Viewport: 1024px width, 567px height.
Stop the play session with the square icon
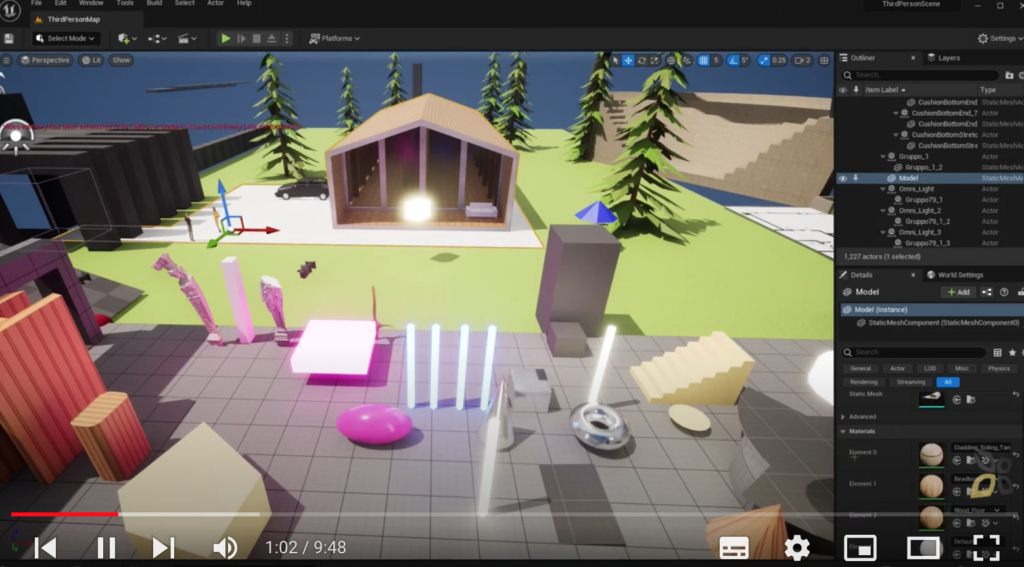257,39
